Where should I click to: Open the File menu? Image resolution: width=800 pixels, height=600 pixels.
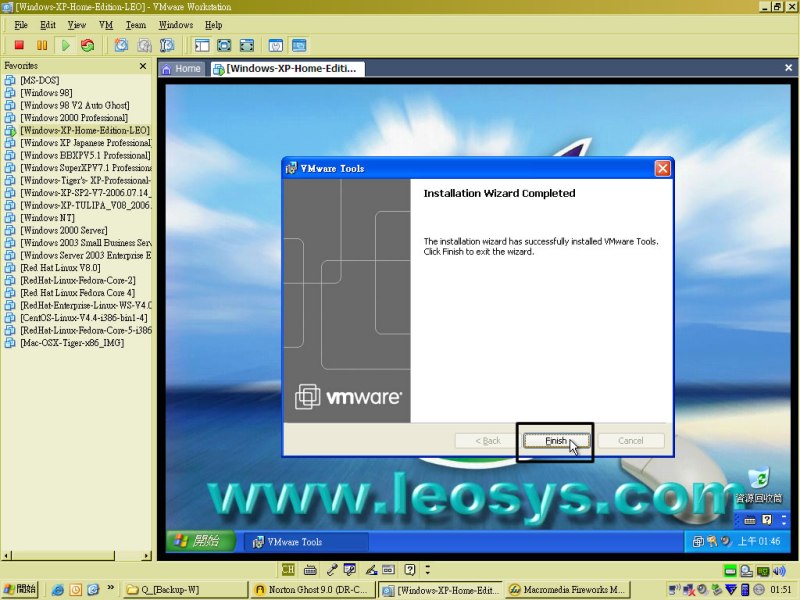[21, 25]
